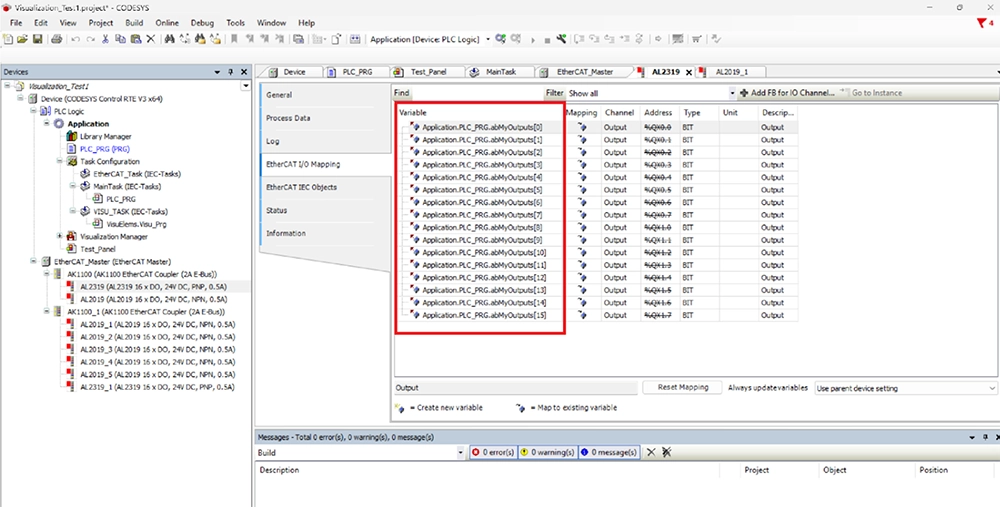This screenshot has height=507, width=1000.
Task: Collapse the AK1100_1 coupler node
Action: pyautogui.click(x=47, y=312)
